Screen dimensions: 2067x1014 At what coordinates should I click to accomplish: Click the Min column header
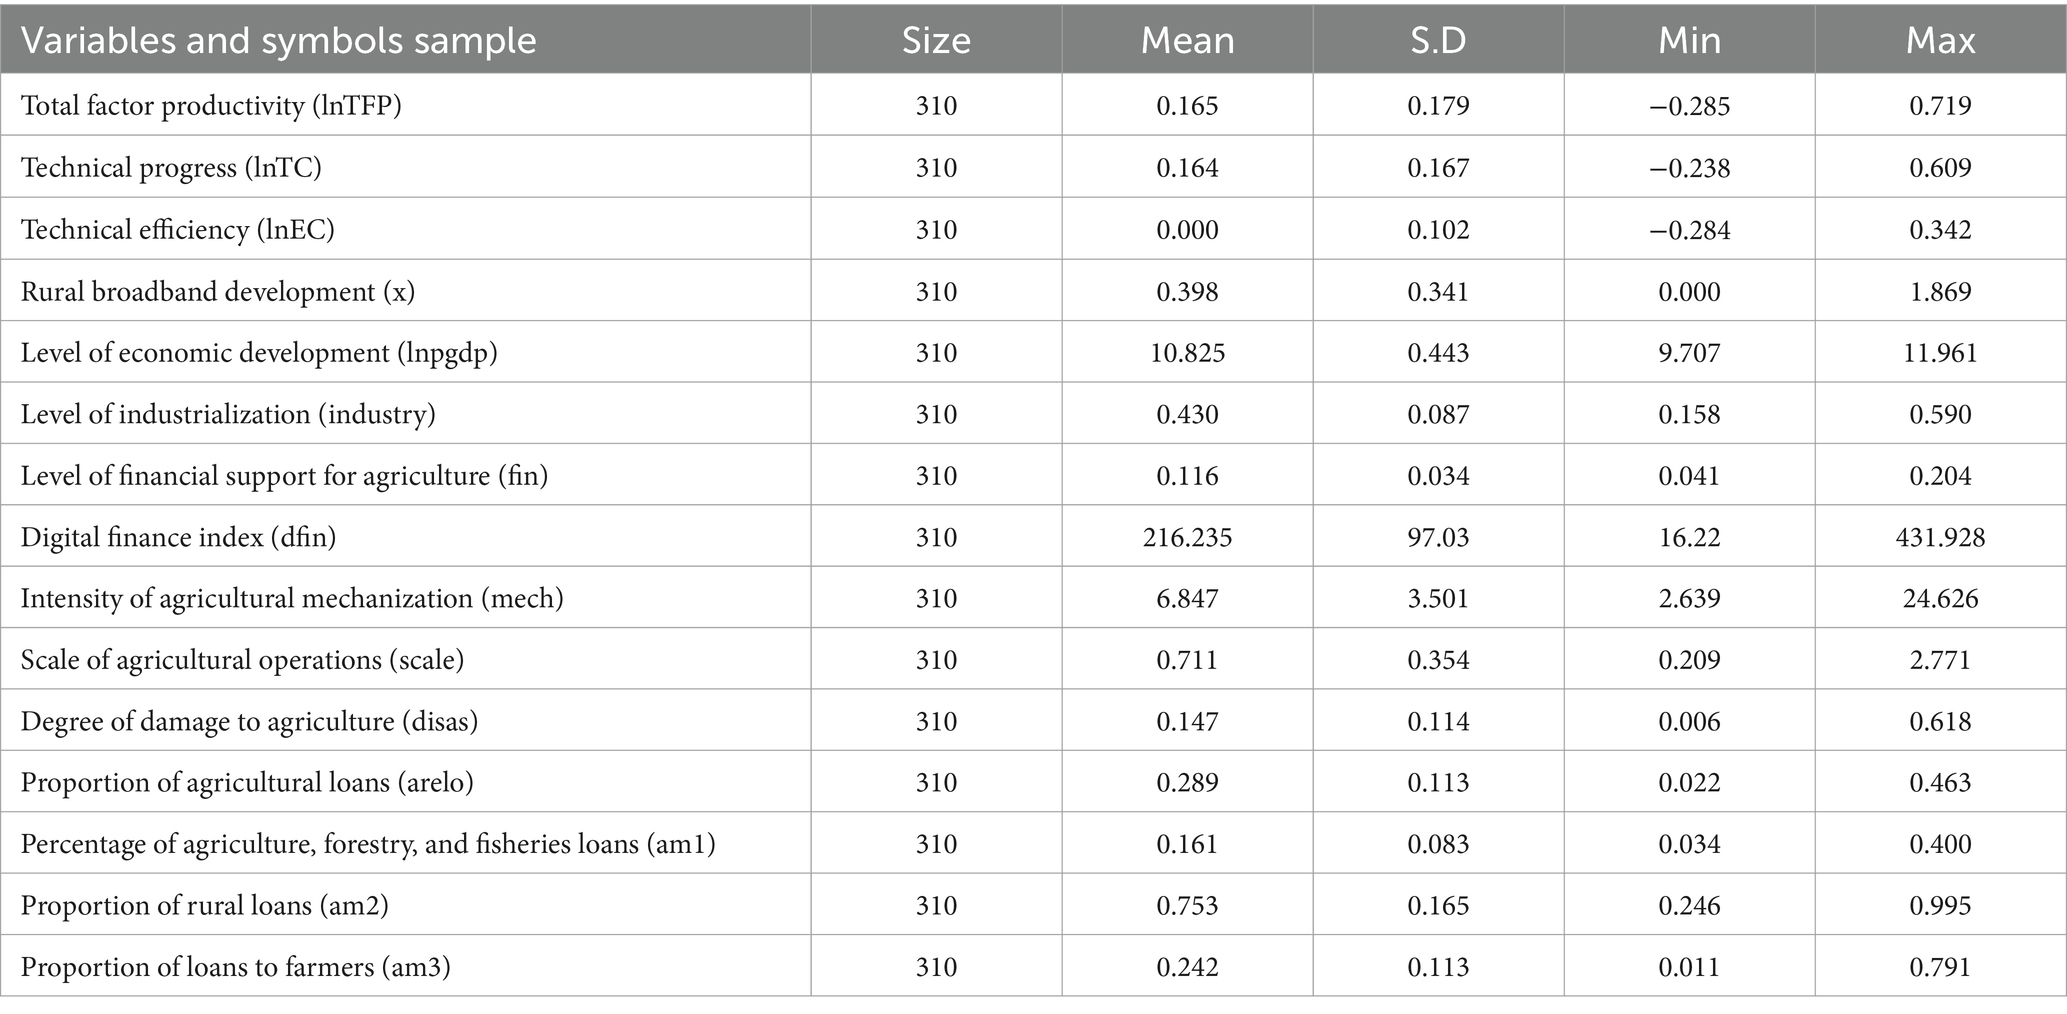tap(1689, 41)
